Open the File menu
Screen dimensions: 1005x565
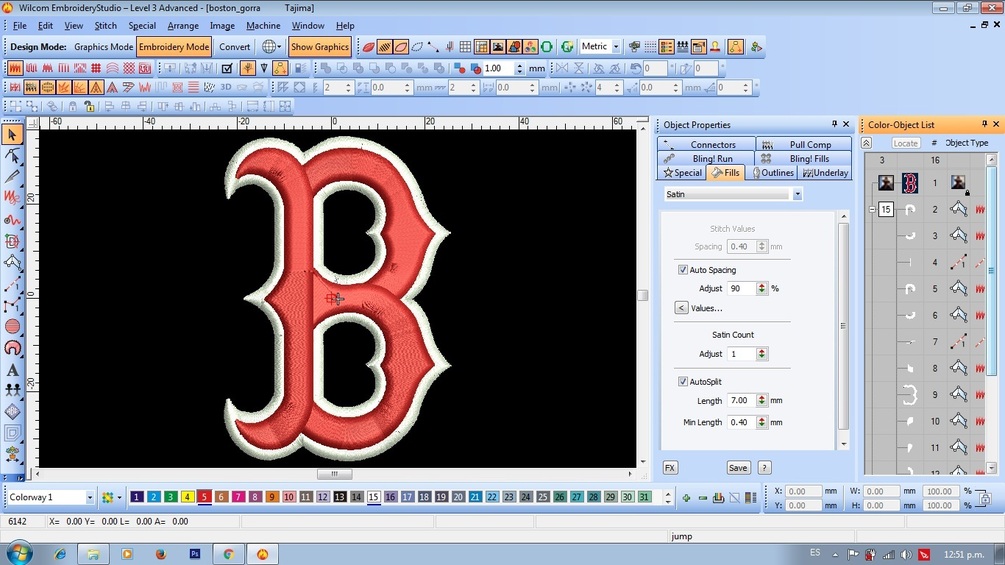tap(20, 26)
